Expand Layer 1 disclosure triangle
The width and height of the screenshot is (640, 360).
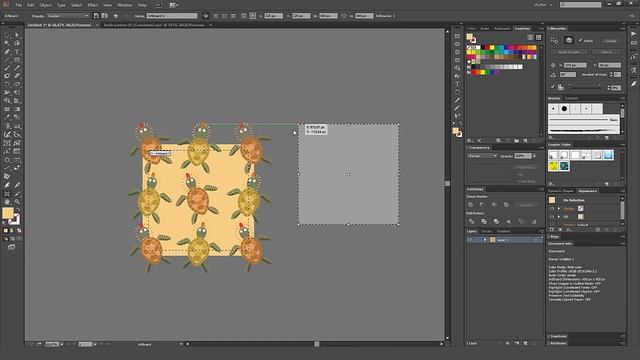pos(485,240)
